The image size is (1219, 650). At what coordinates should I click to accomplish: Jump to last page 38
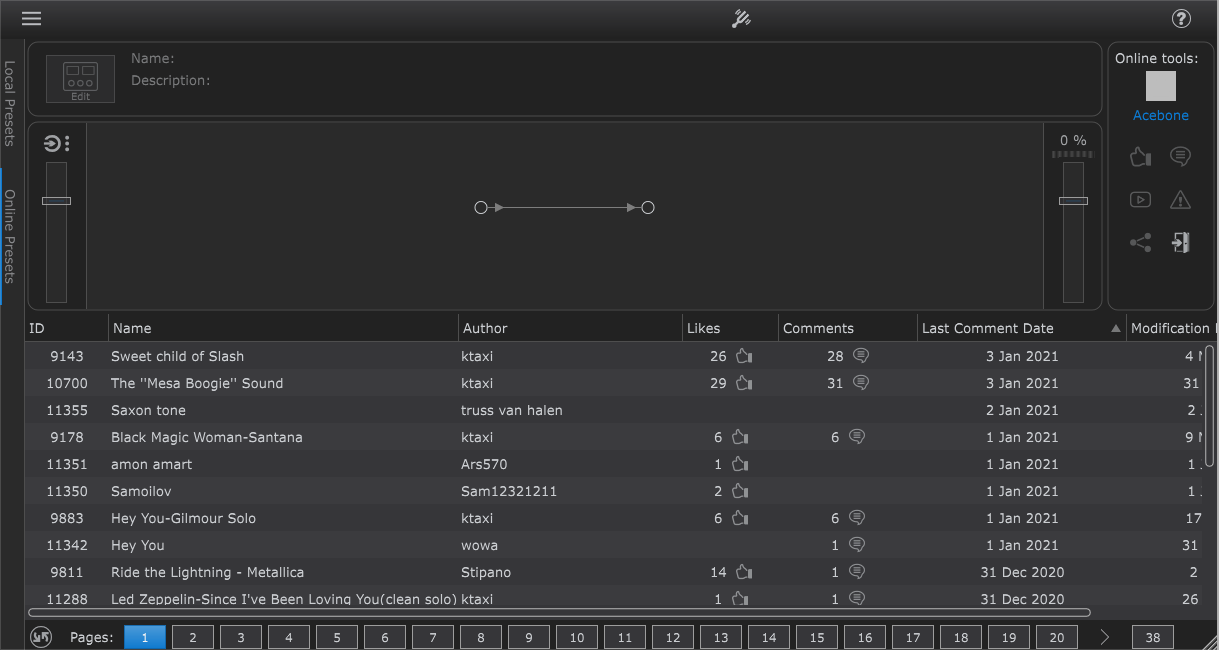tap(1153, 637)
